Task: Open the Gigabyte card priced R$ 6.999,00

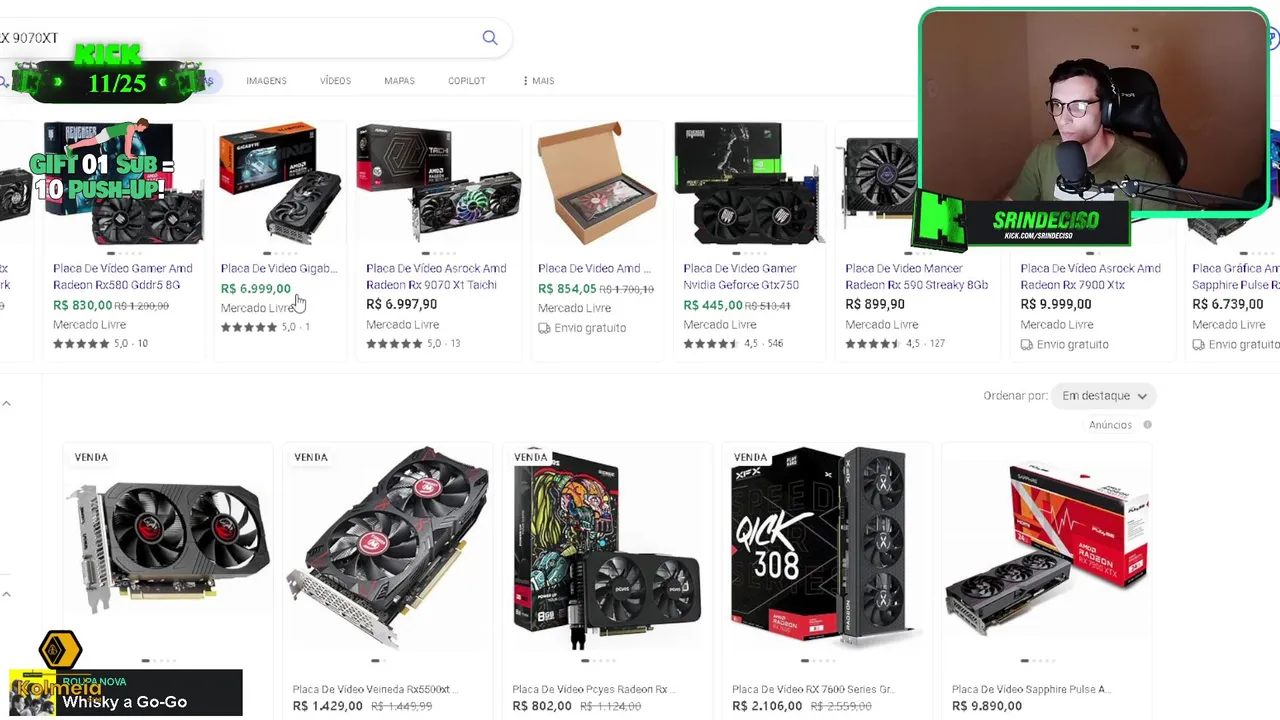Action: click(279, 268)
